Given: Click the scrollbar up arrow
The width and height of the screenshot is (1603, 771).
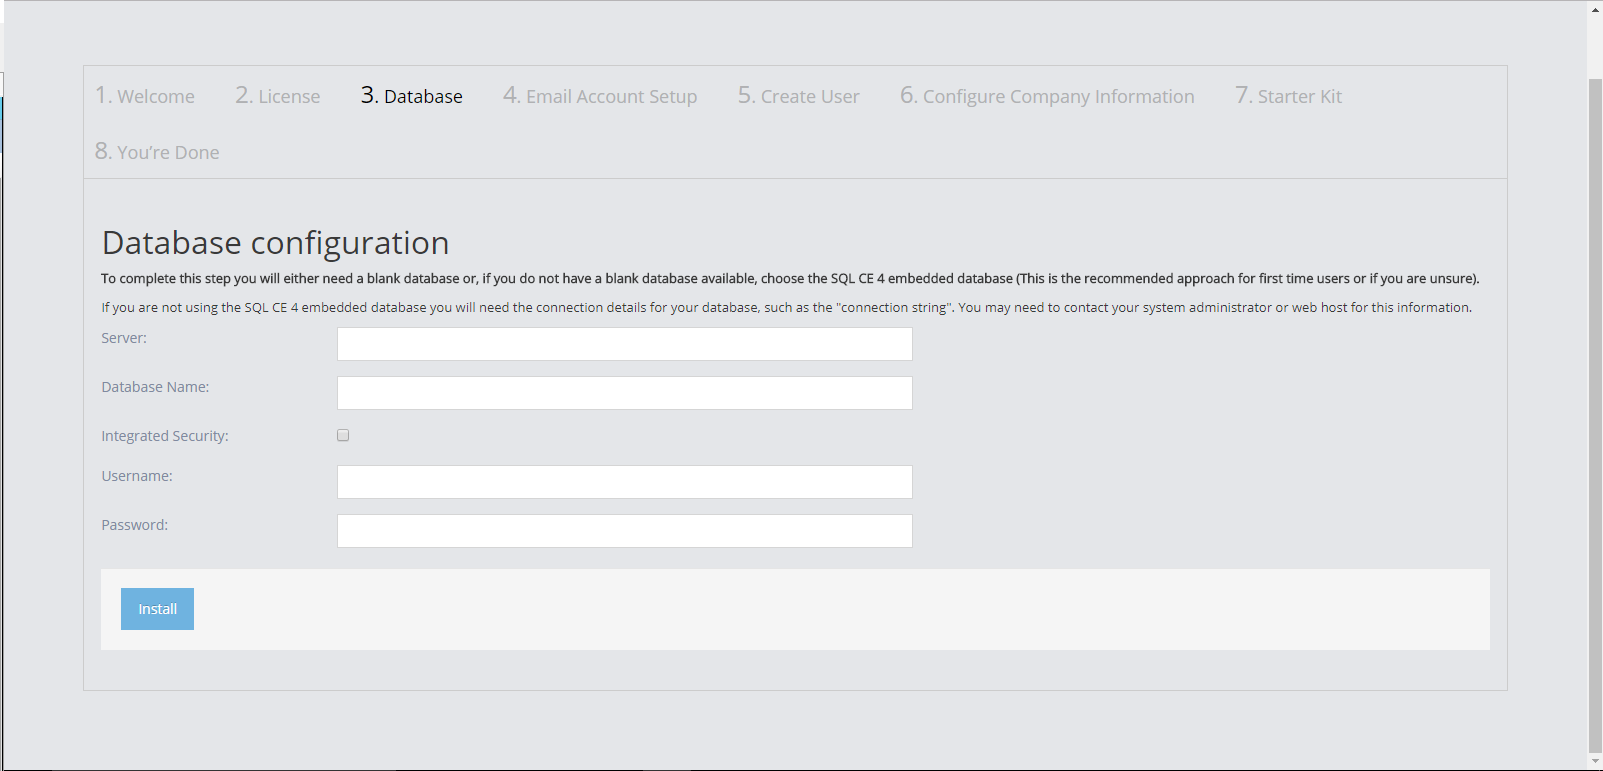Looking at the screenshot, I should coord(1595,9).
